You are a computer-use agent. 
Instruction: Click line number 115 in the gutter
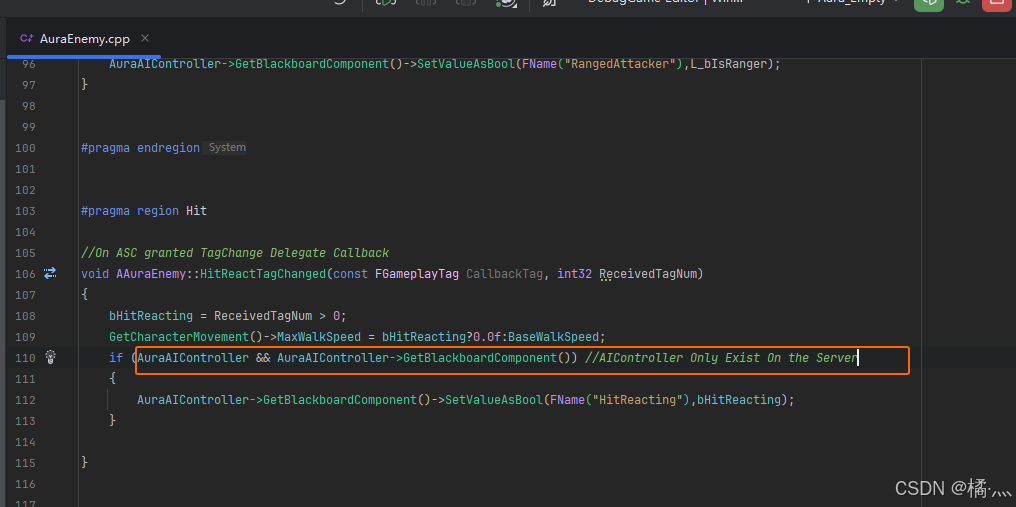(25, 463)
